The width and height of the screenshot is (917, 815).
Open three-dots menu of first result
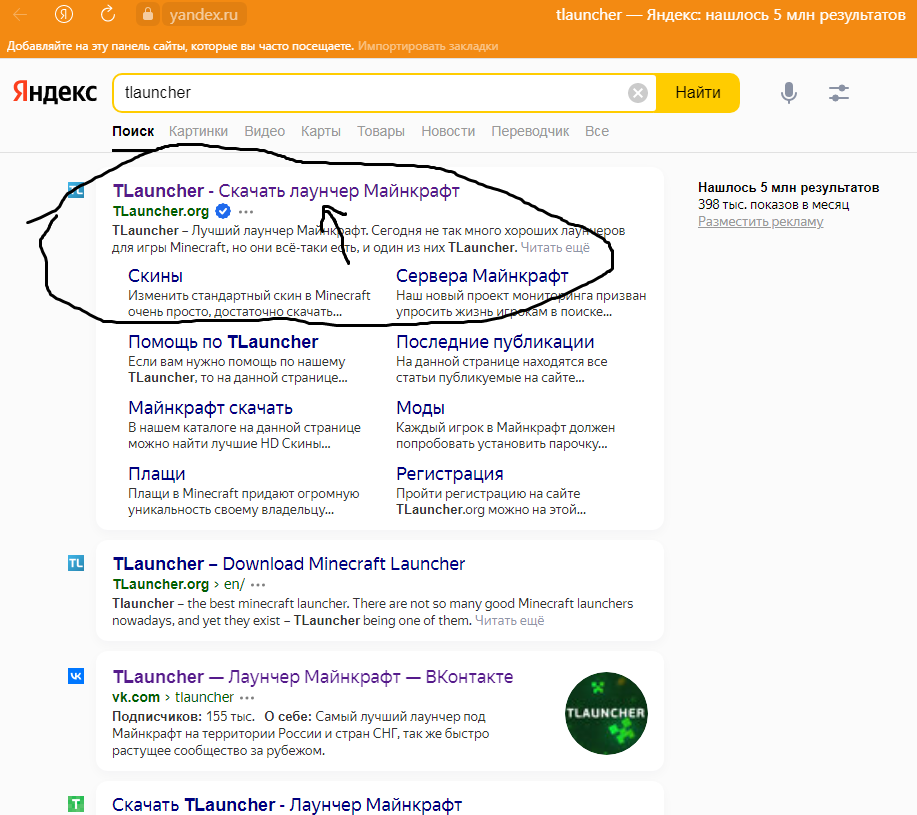point(246,212)
